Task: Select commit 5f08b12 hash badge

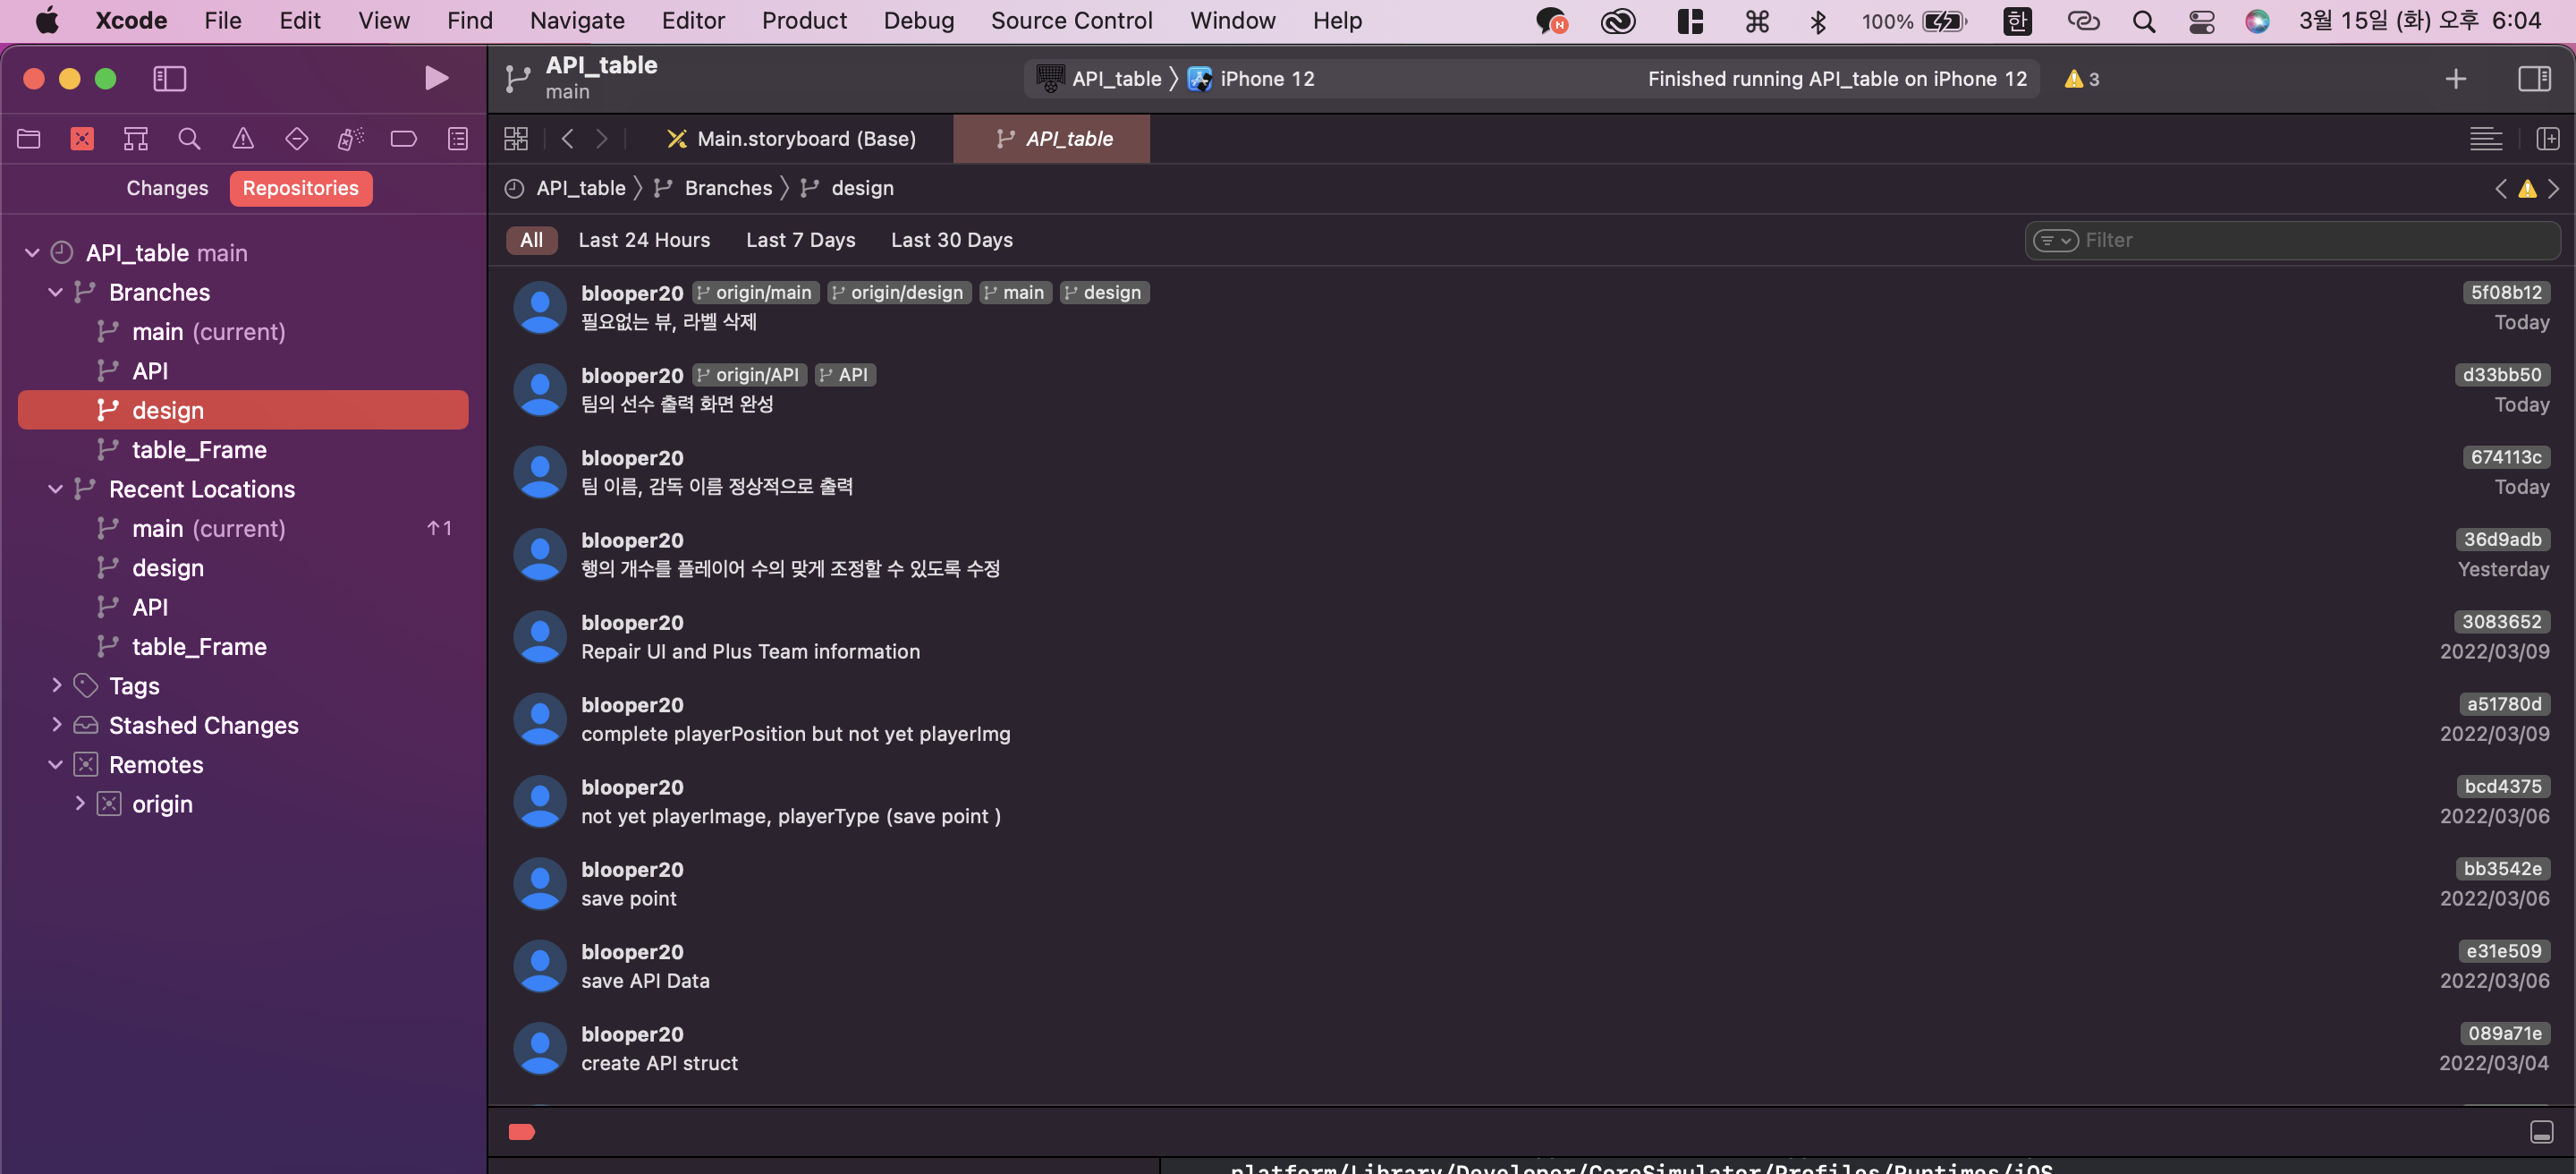Action: (x=2505, y=292)
